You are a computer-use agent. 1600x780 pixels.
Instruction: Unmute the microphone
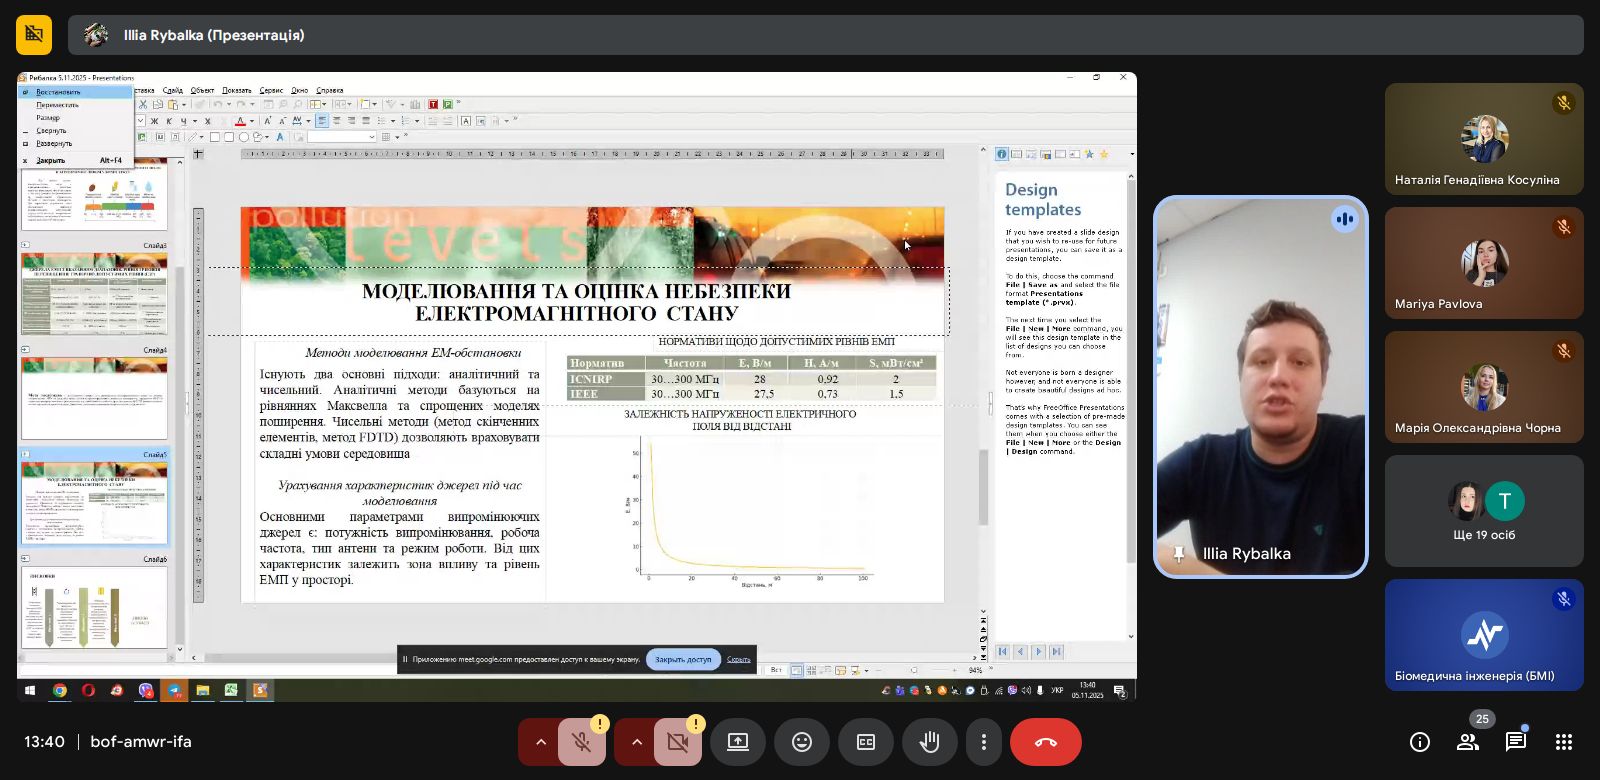point(581,742)
